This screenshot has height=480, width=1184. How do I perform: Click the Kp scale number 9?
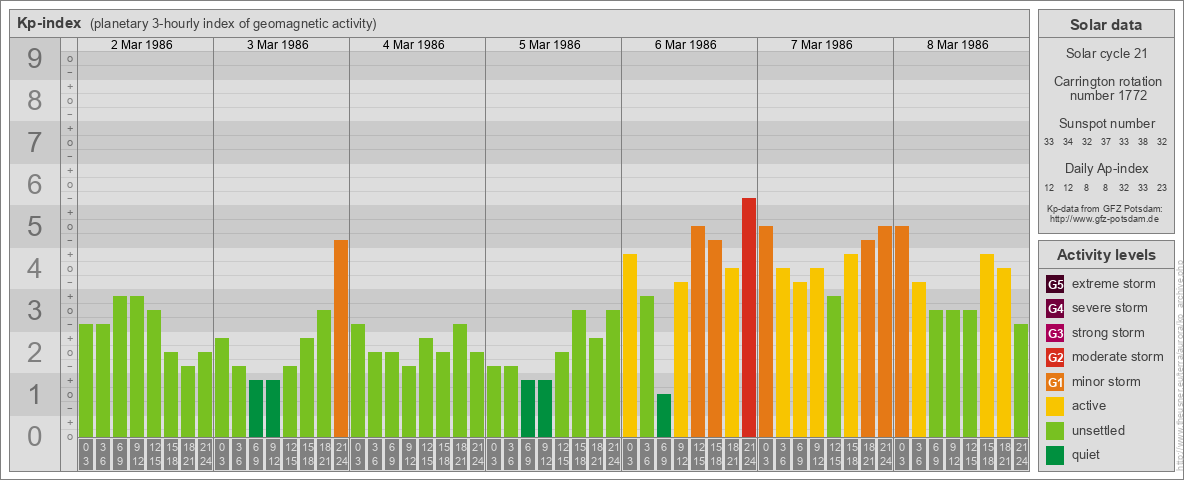pos(35,59)
